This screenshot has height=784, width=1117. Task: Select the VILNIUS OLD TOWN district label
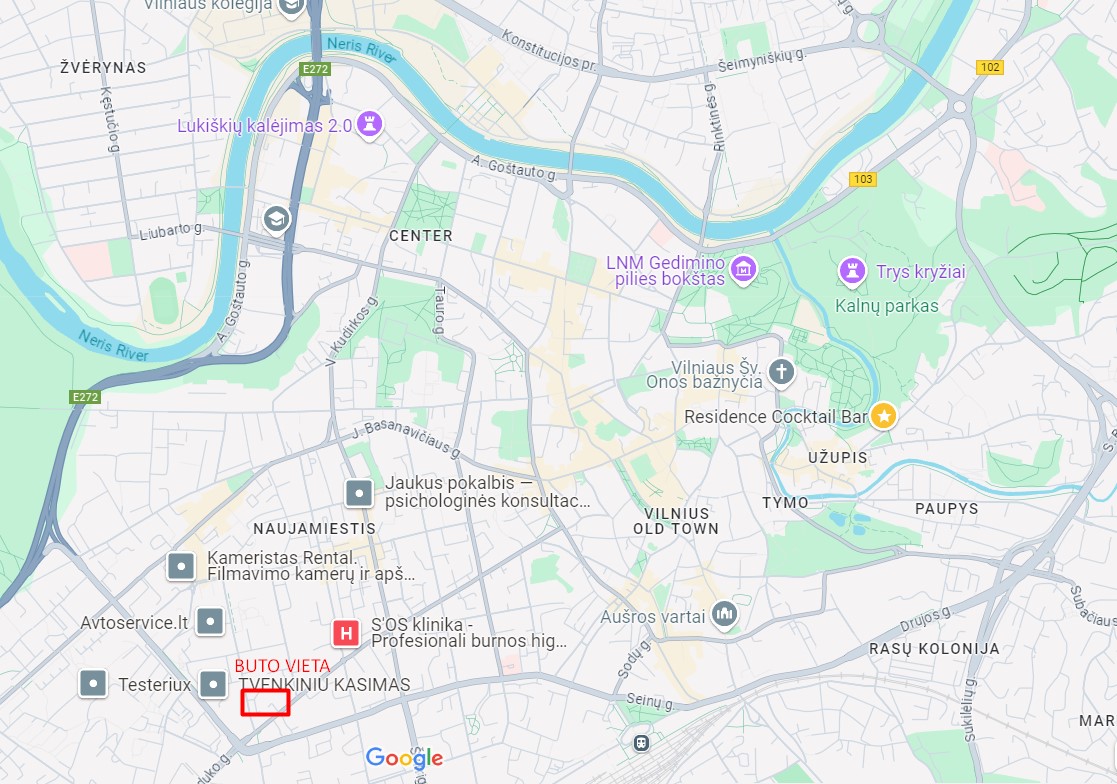(676, 521)
